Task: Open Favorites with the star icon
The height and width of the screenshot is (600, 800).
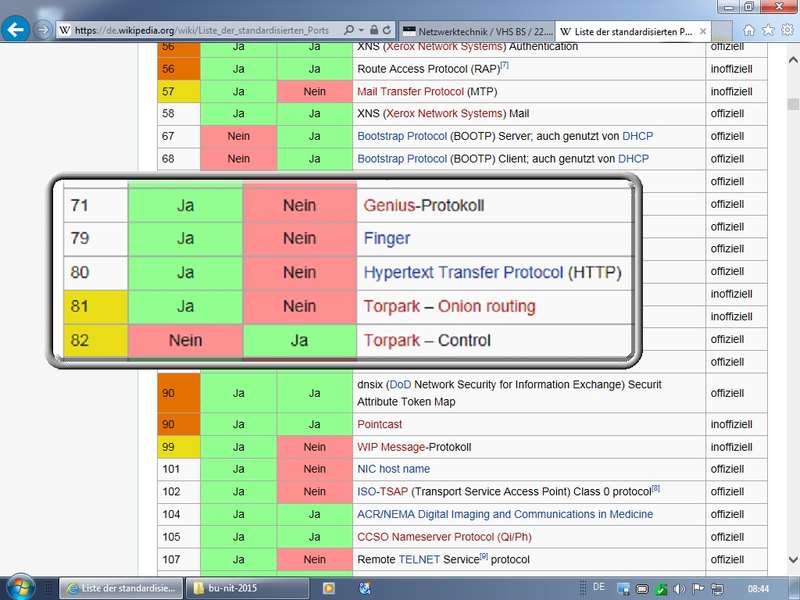Action: pyautogui.click(x=768, y=30)
